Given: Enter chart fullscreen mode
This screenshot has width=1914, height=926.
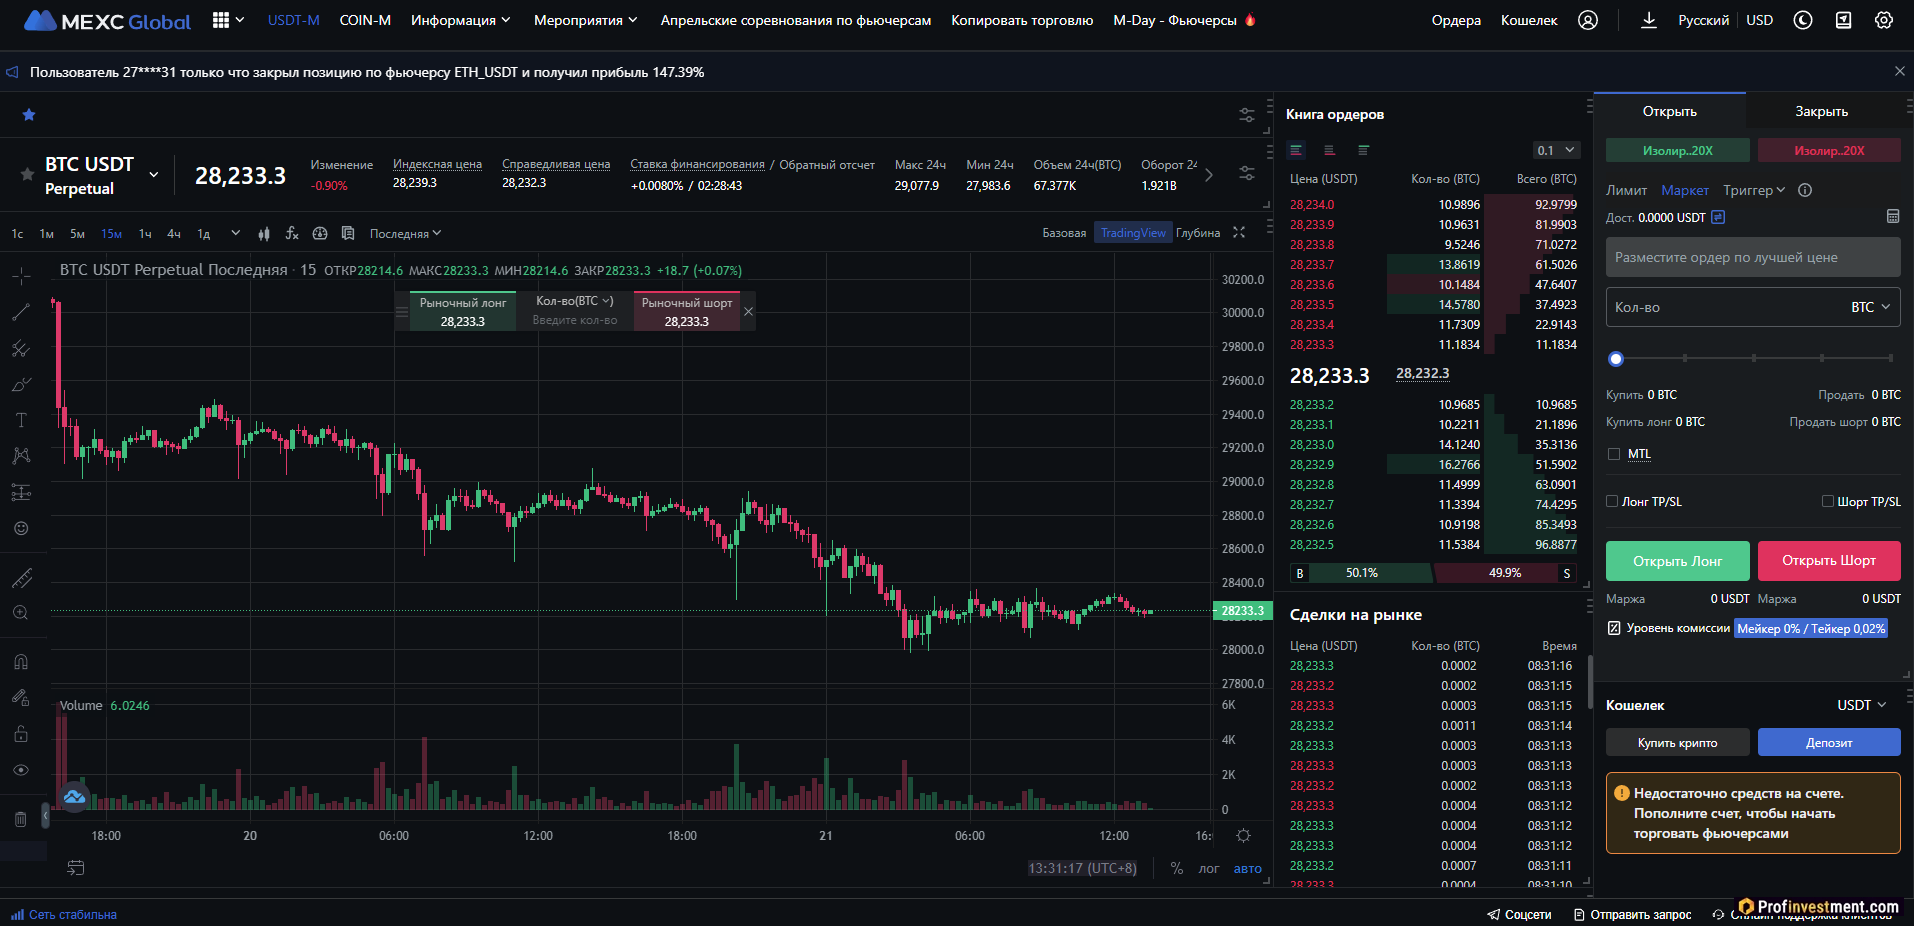Looking at the screenshot, I should click(1239, 232).
